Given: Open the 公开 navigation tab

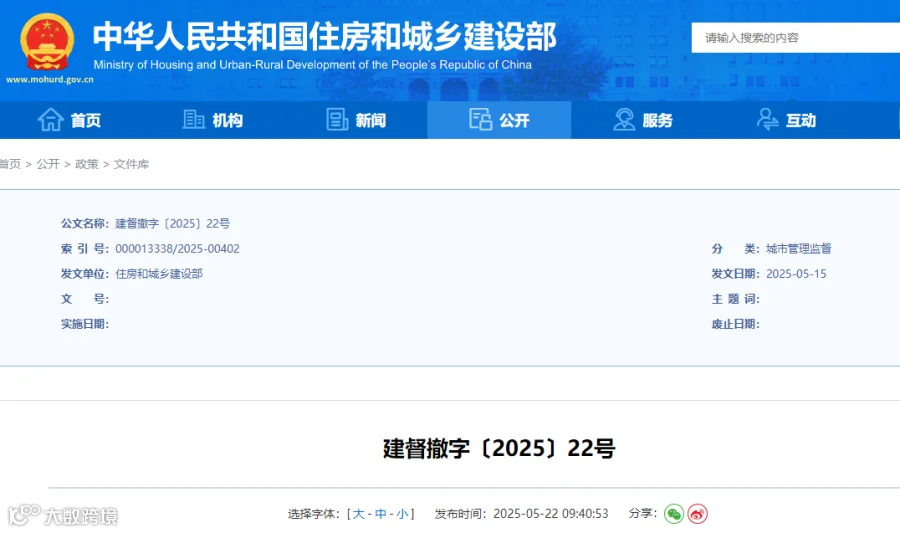Looking at the screenshot, I should 499,120.
